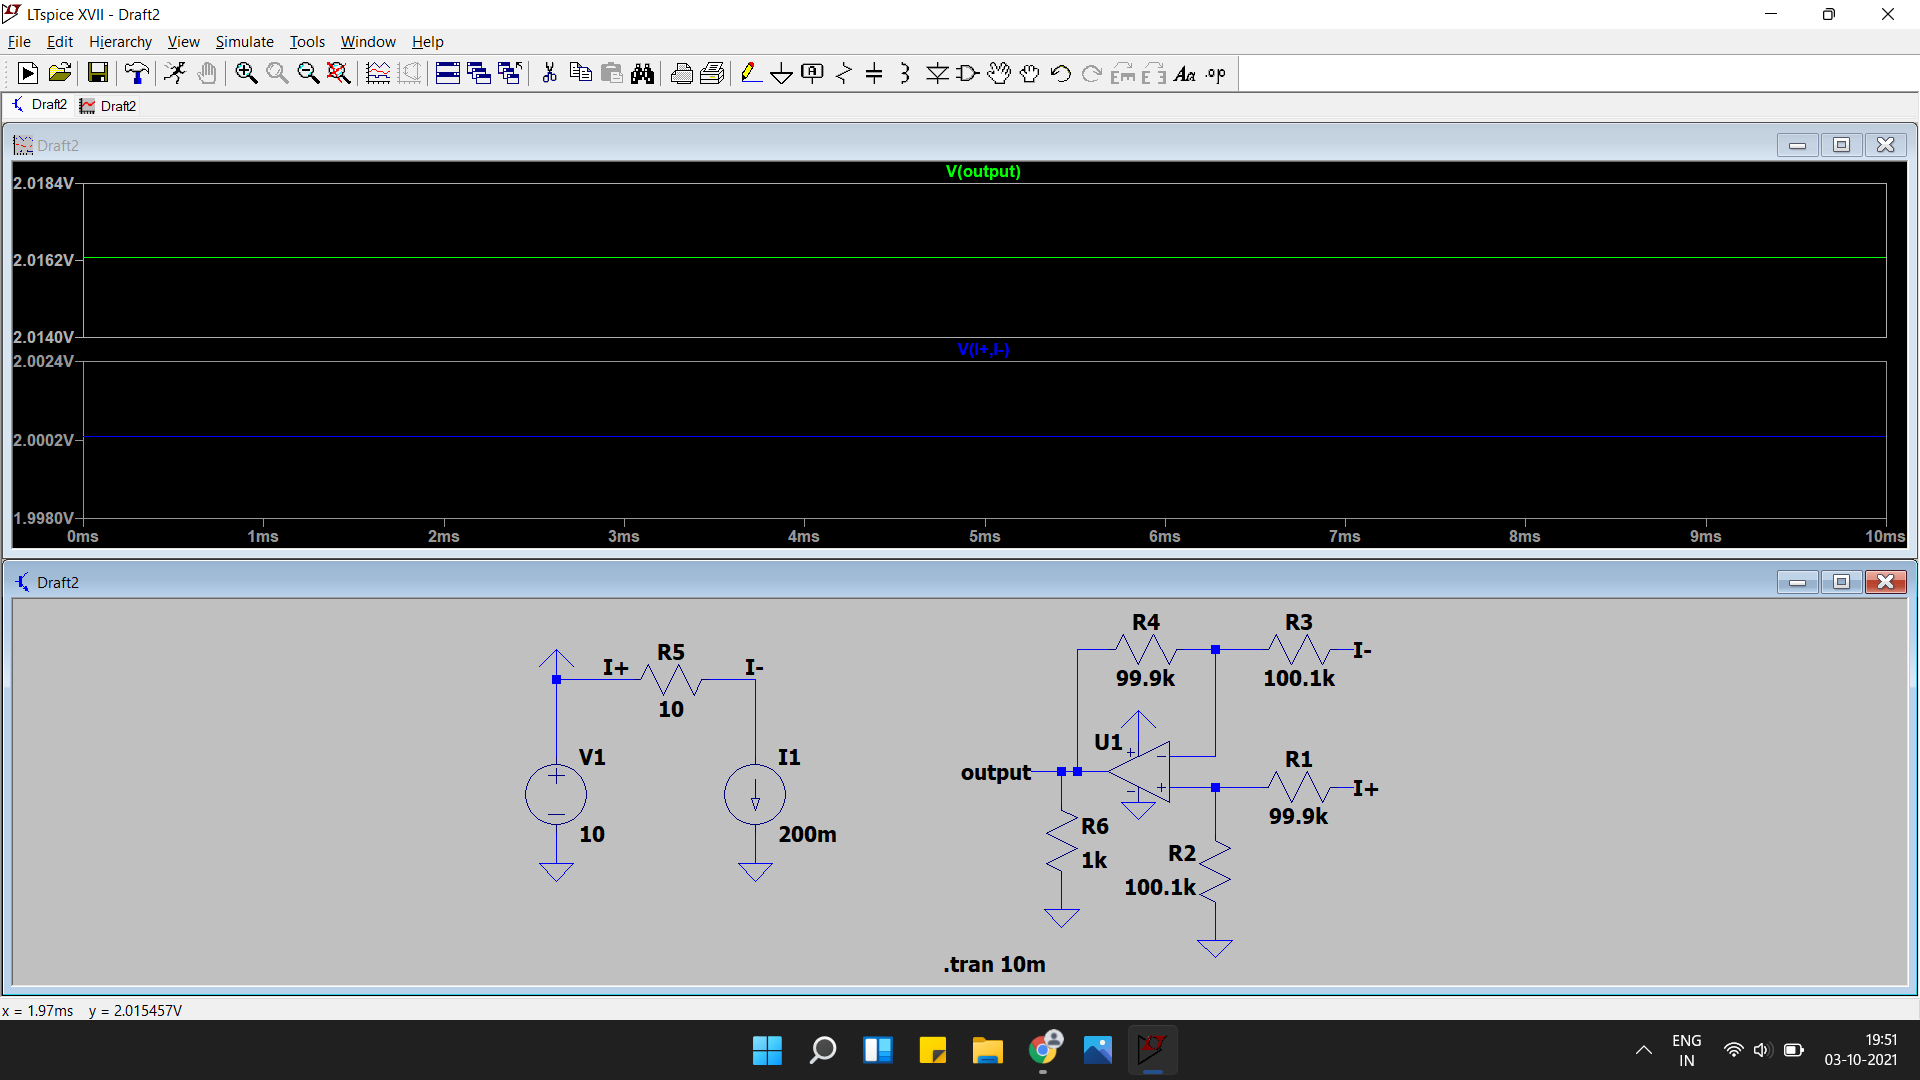Click resistor R5 value 10
The width and height of the screenshot is (1920, 1080).
[671, 709]
